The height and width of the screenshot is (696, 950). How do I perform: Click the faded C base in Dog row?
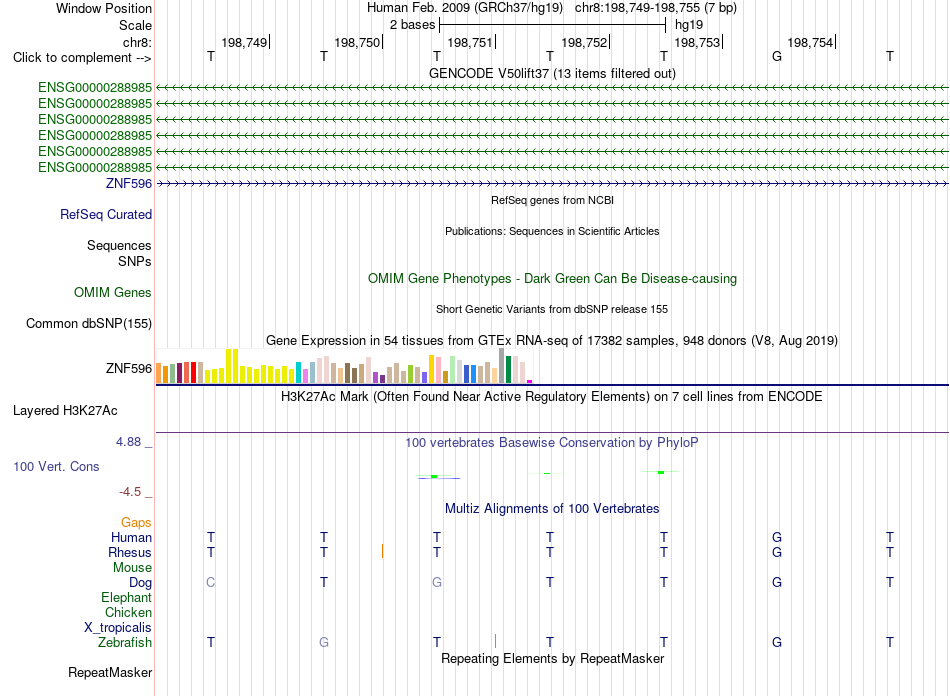(210, 582)
